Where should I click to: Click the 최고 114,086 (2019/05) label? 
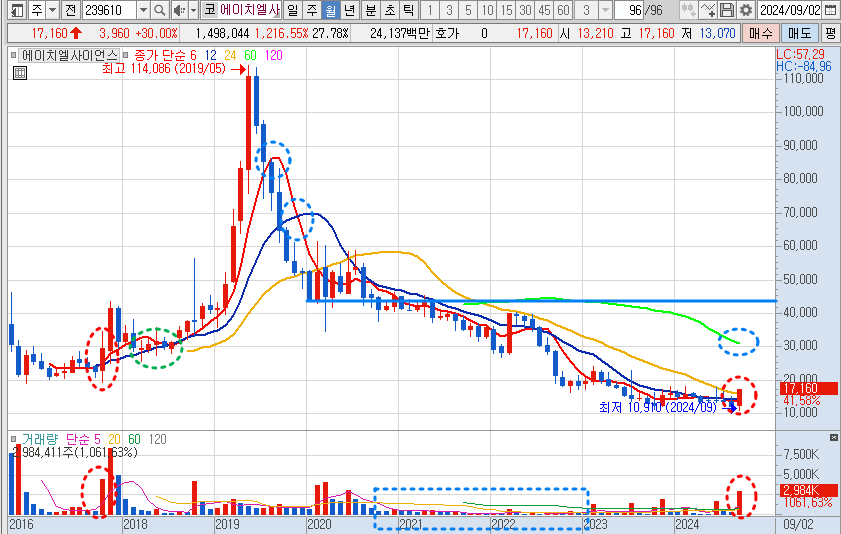[x=164, y=69]
